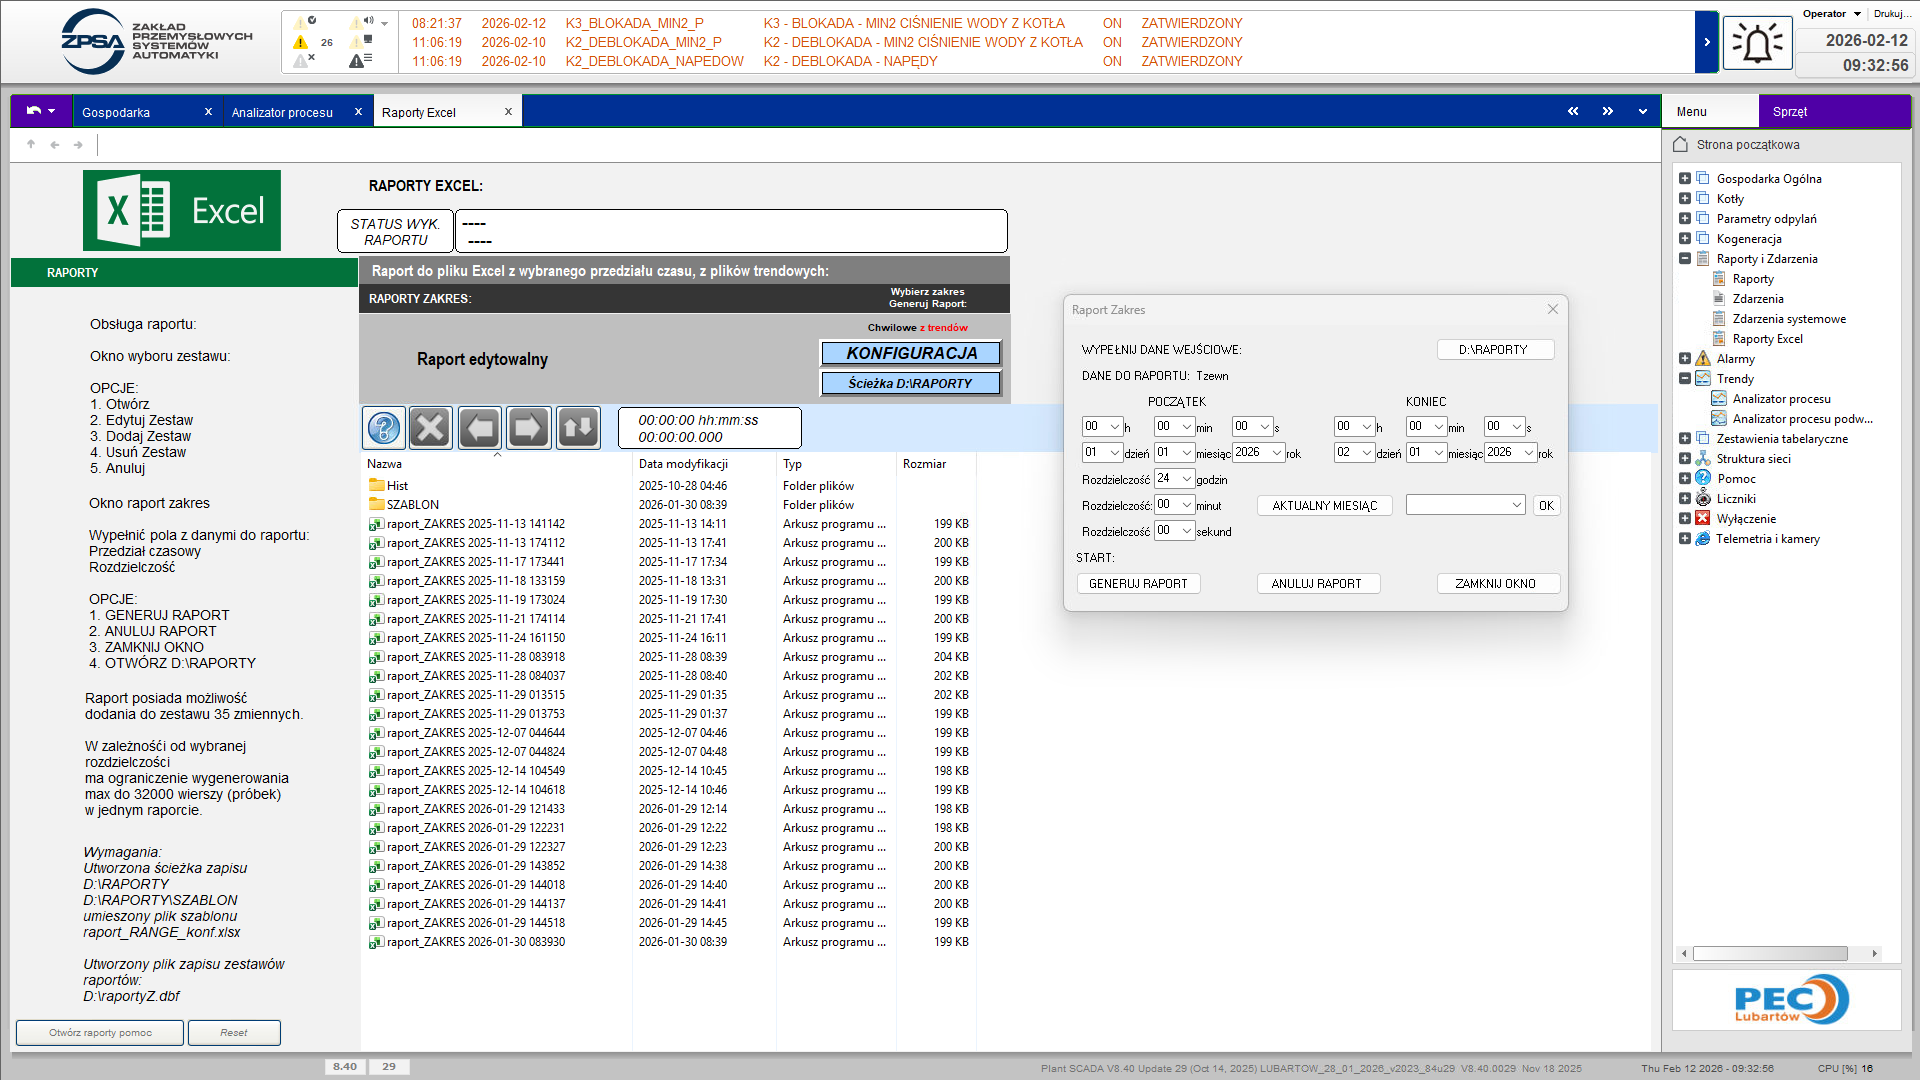Click the left arrow navigation toolbar button
The width and height of the screenshot is (1920, 1080).
(480, 428)
